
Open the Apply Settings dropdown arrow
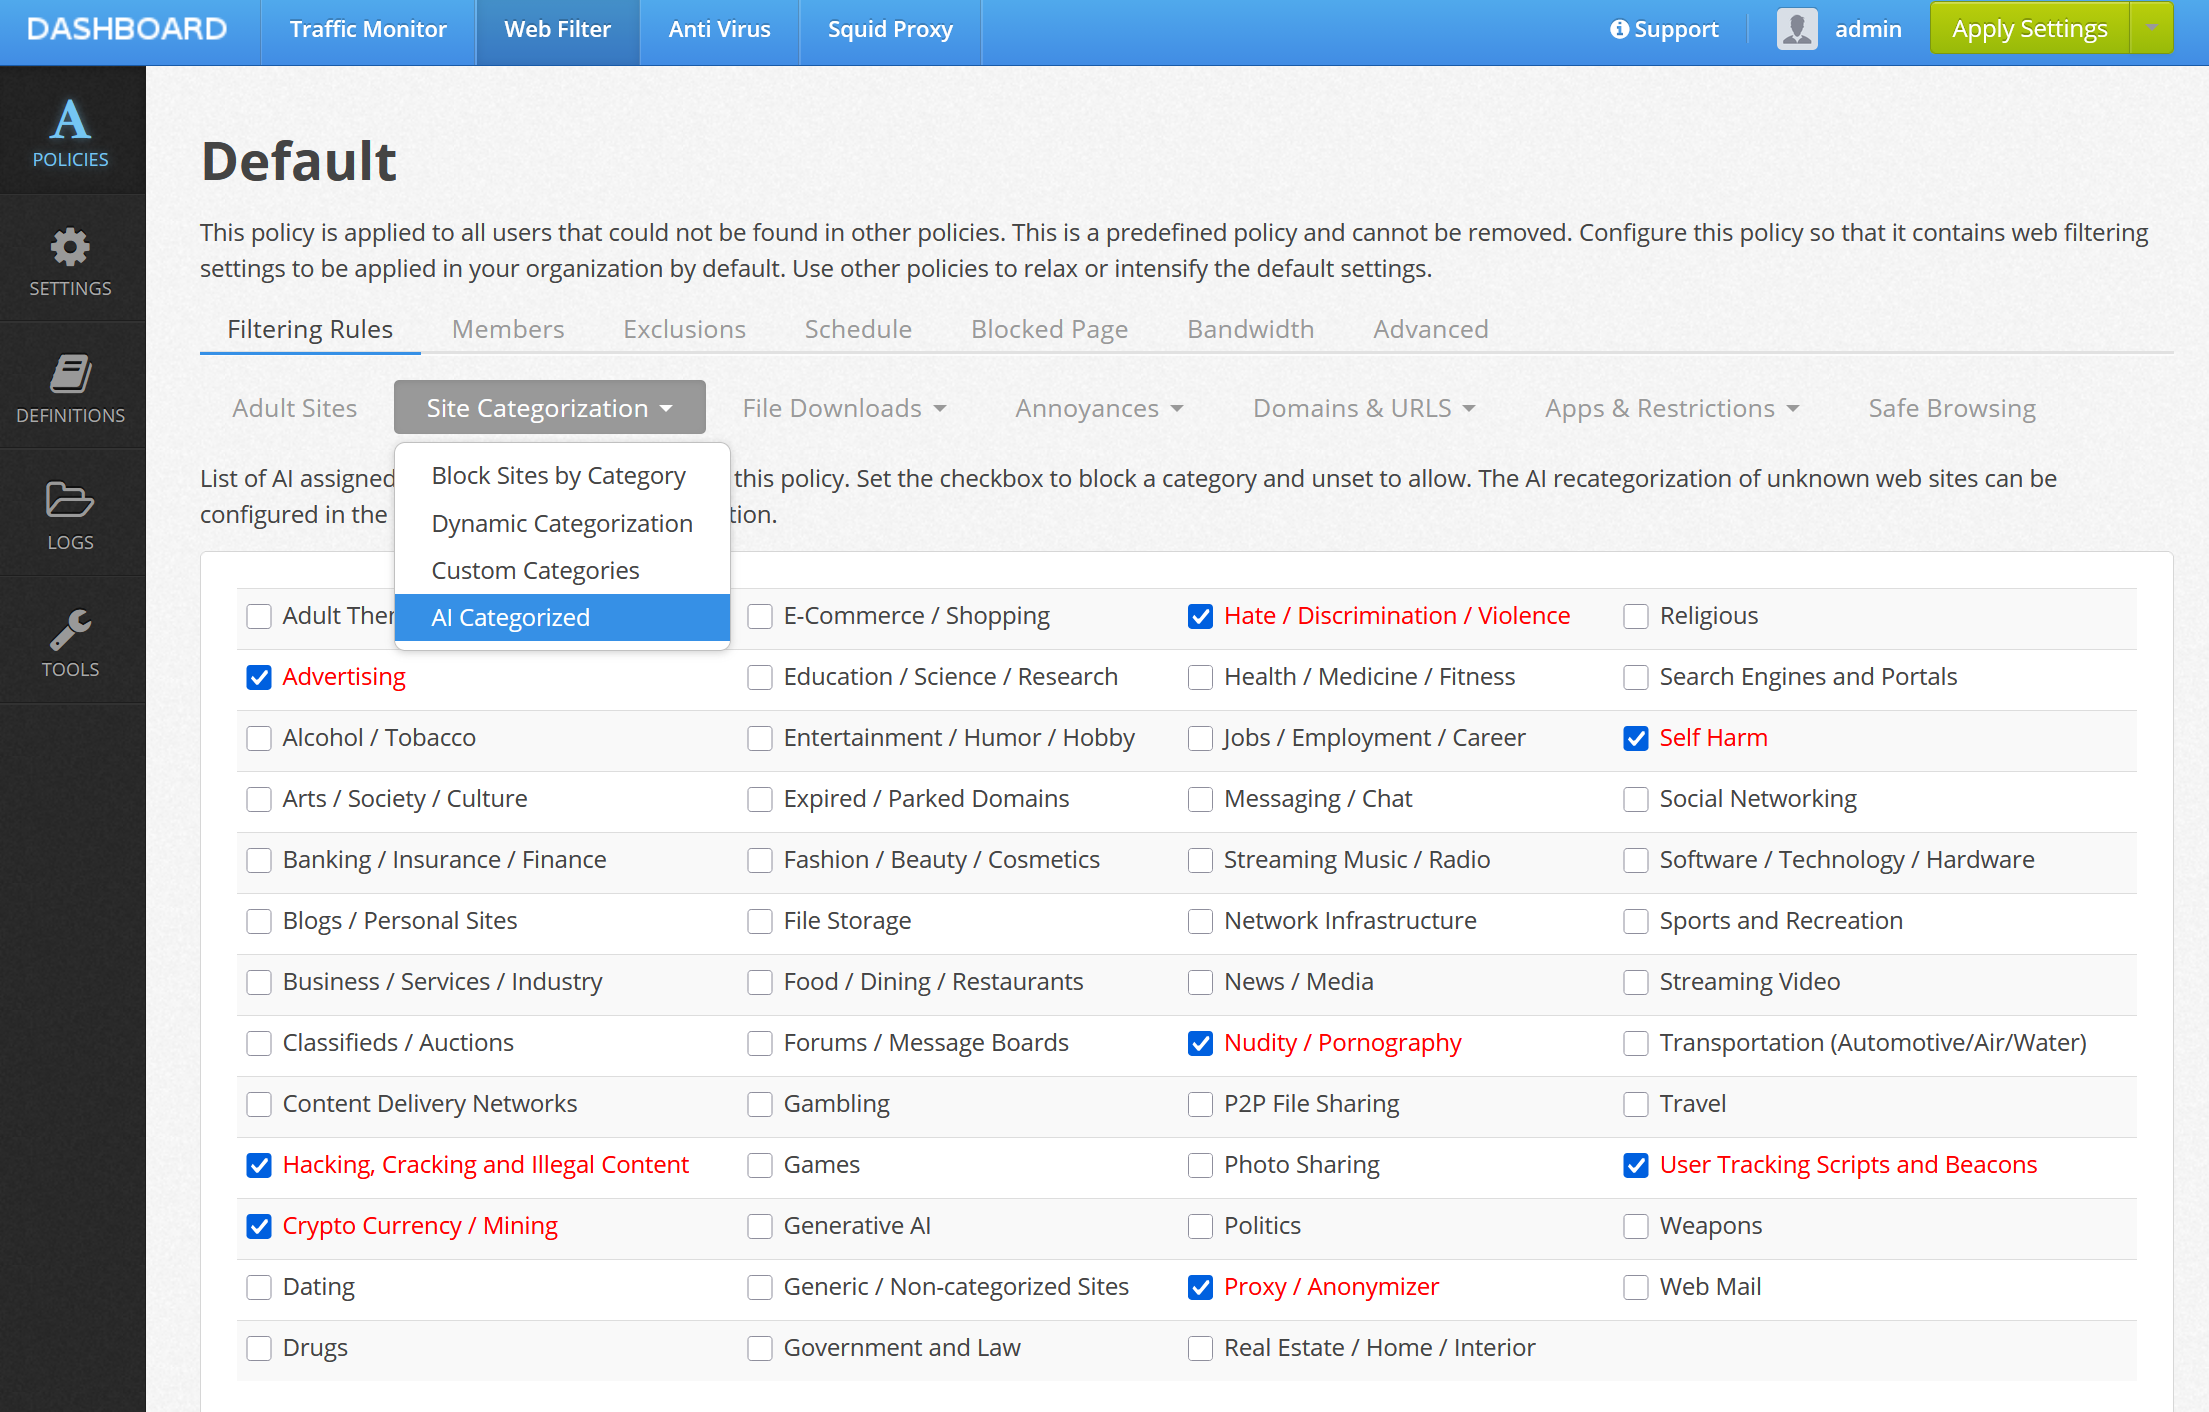(x=2151, y=28)
